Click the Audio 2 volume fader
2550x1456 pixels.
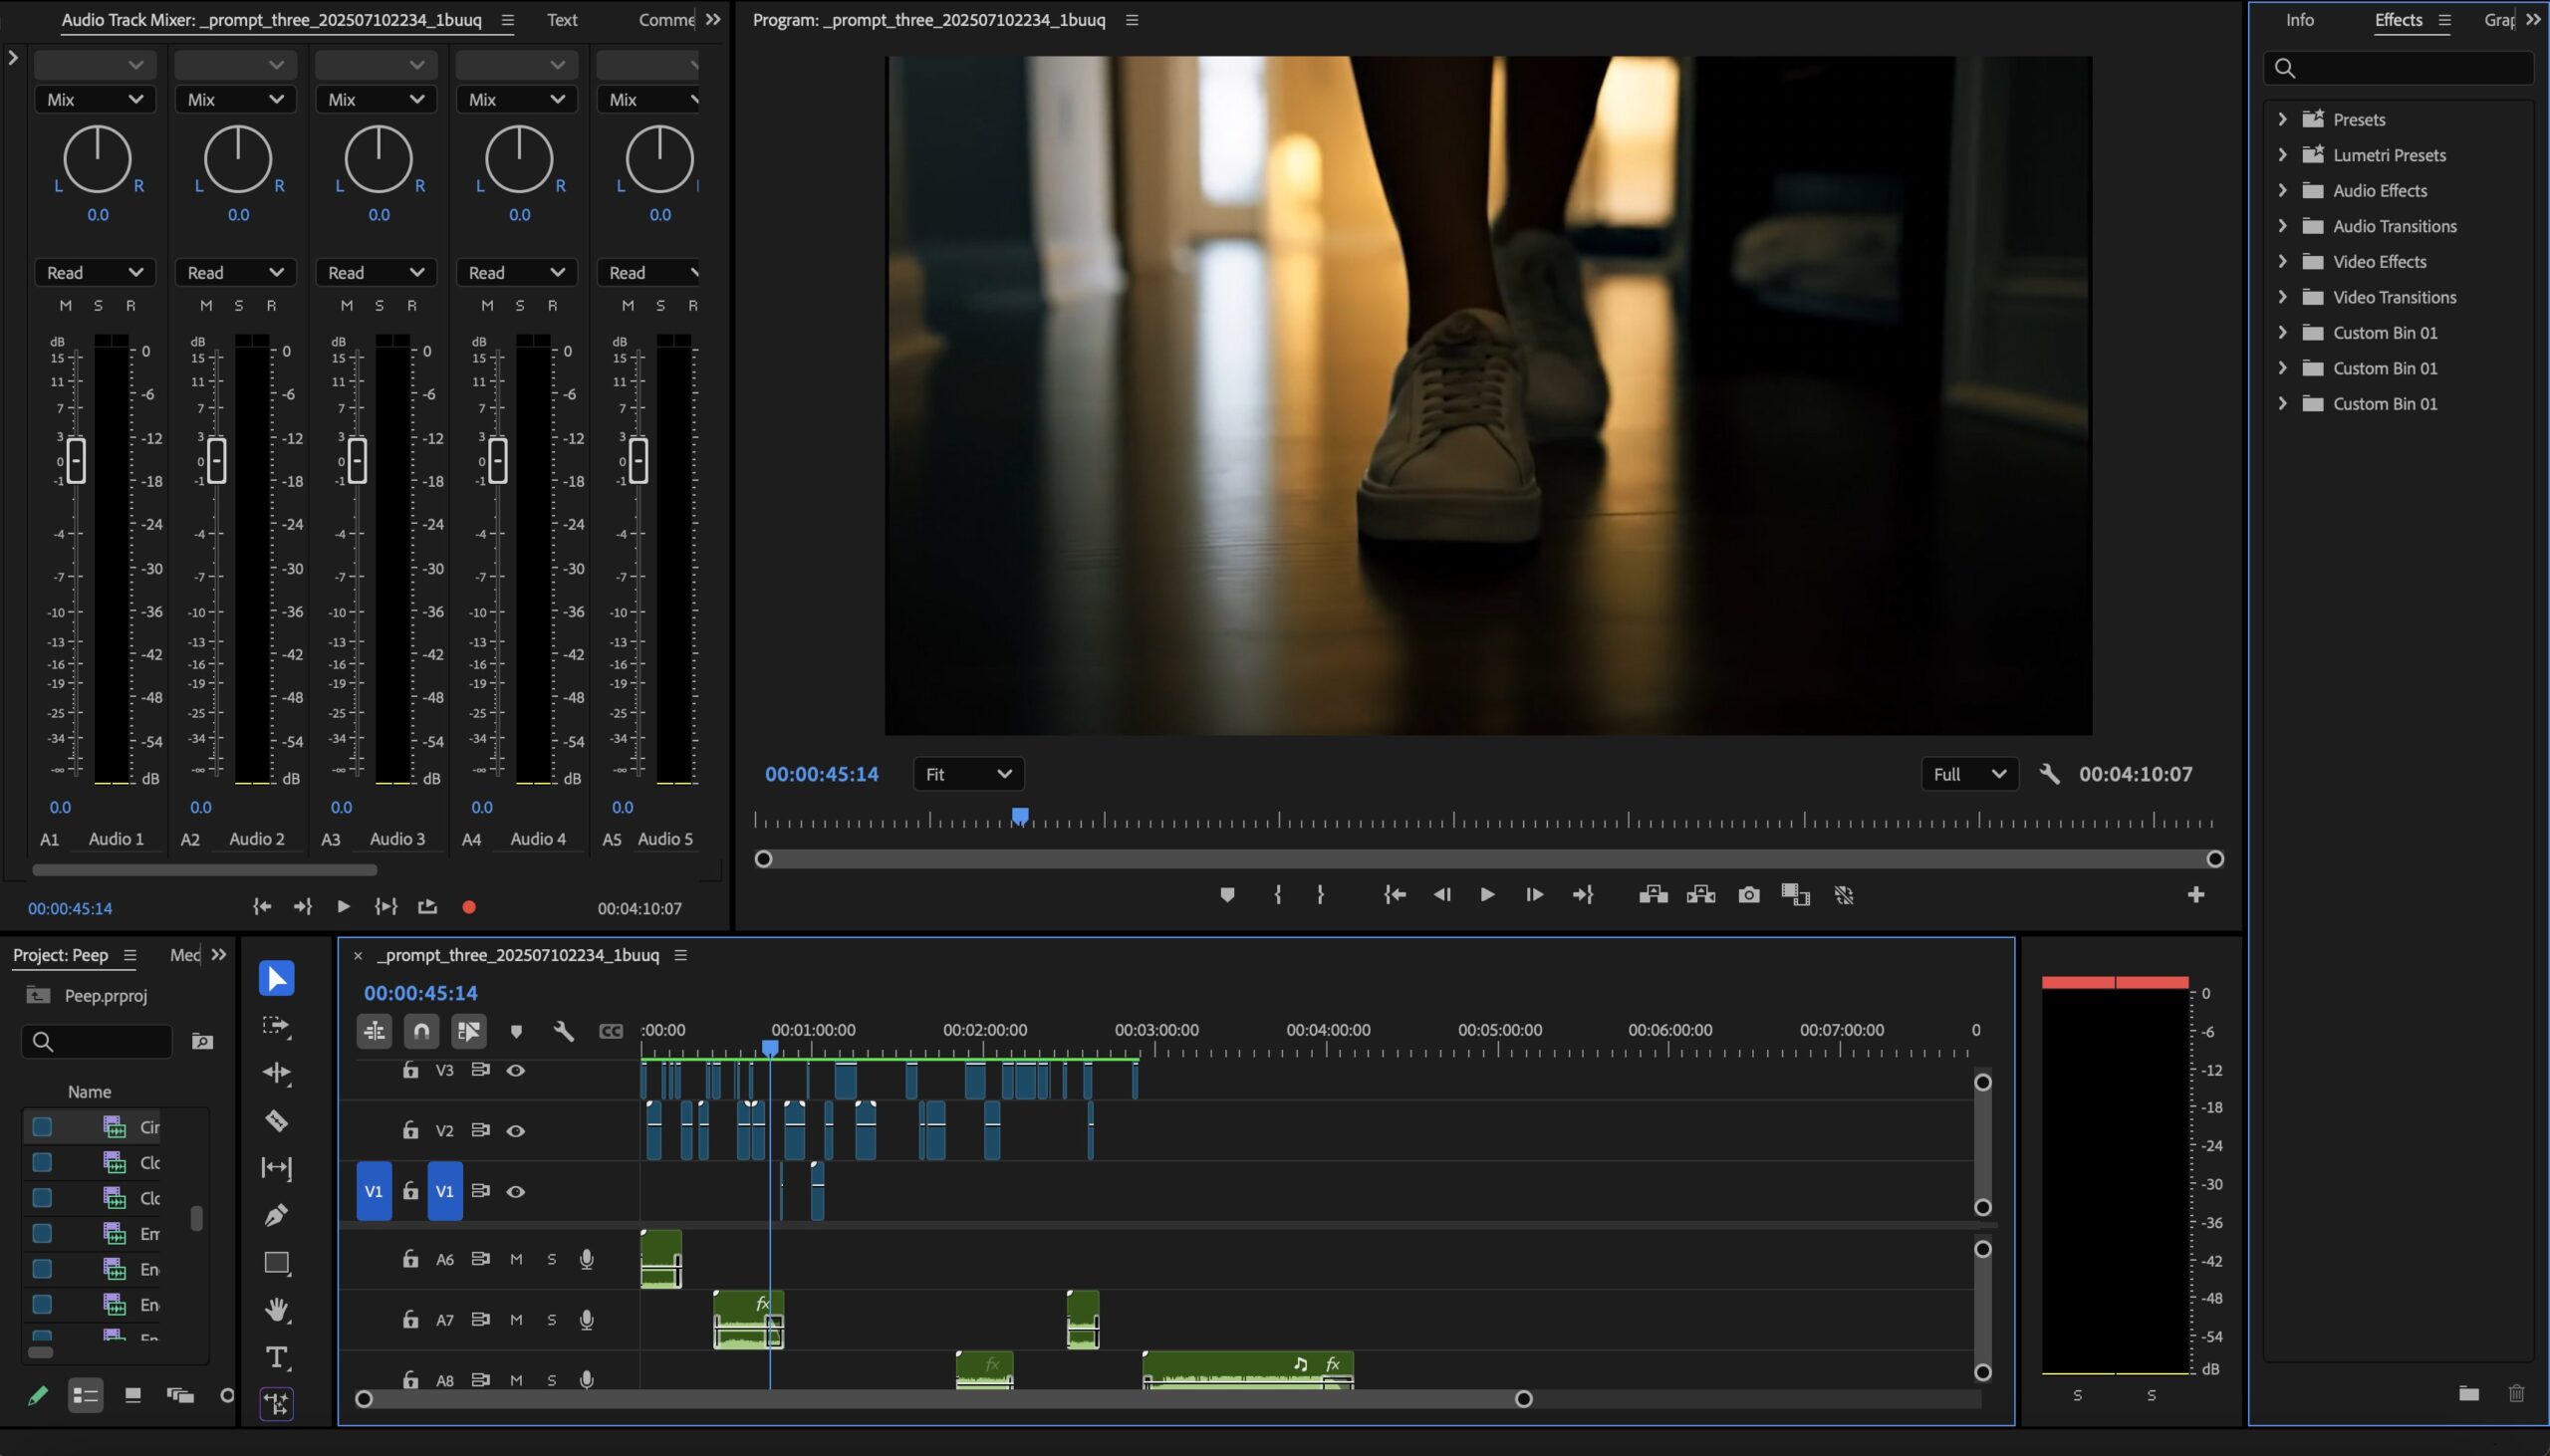[216, 461]
